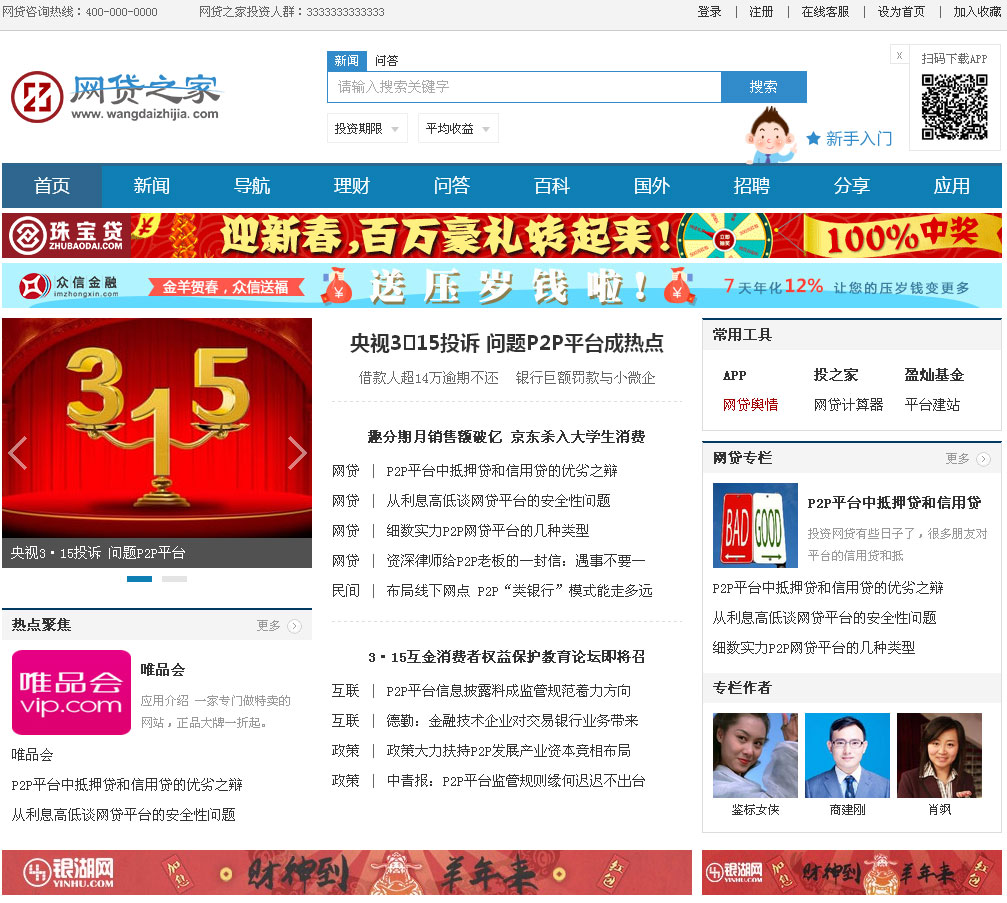The width and height of the screenshot is (1007, 903).
Task: Open 资深律师给P2P老板的一封信 article
Action: 516,561
